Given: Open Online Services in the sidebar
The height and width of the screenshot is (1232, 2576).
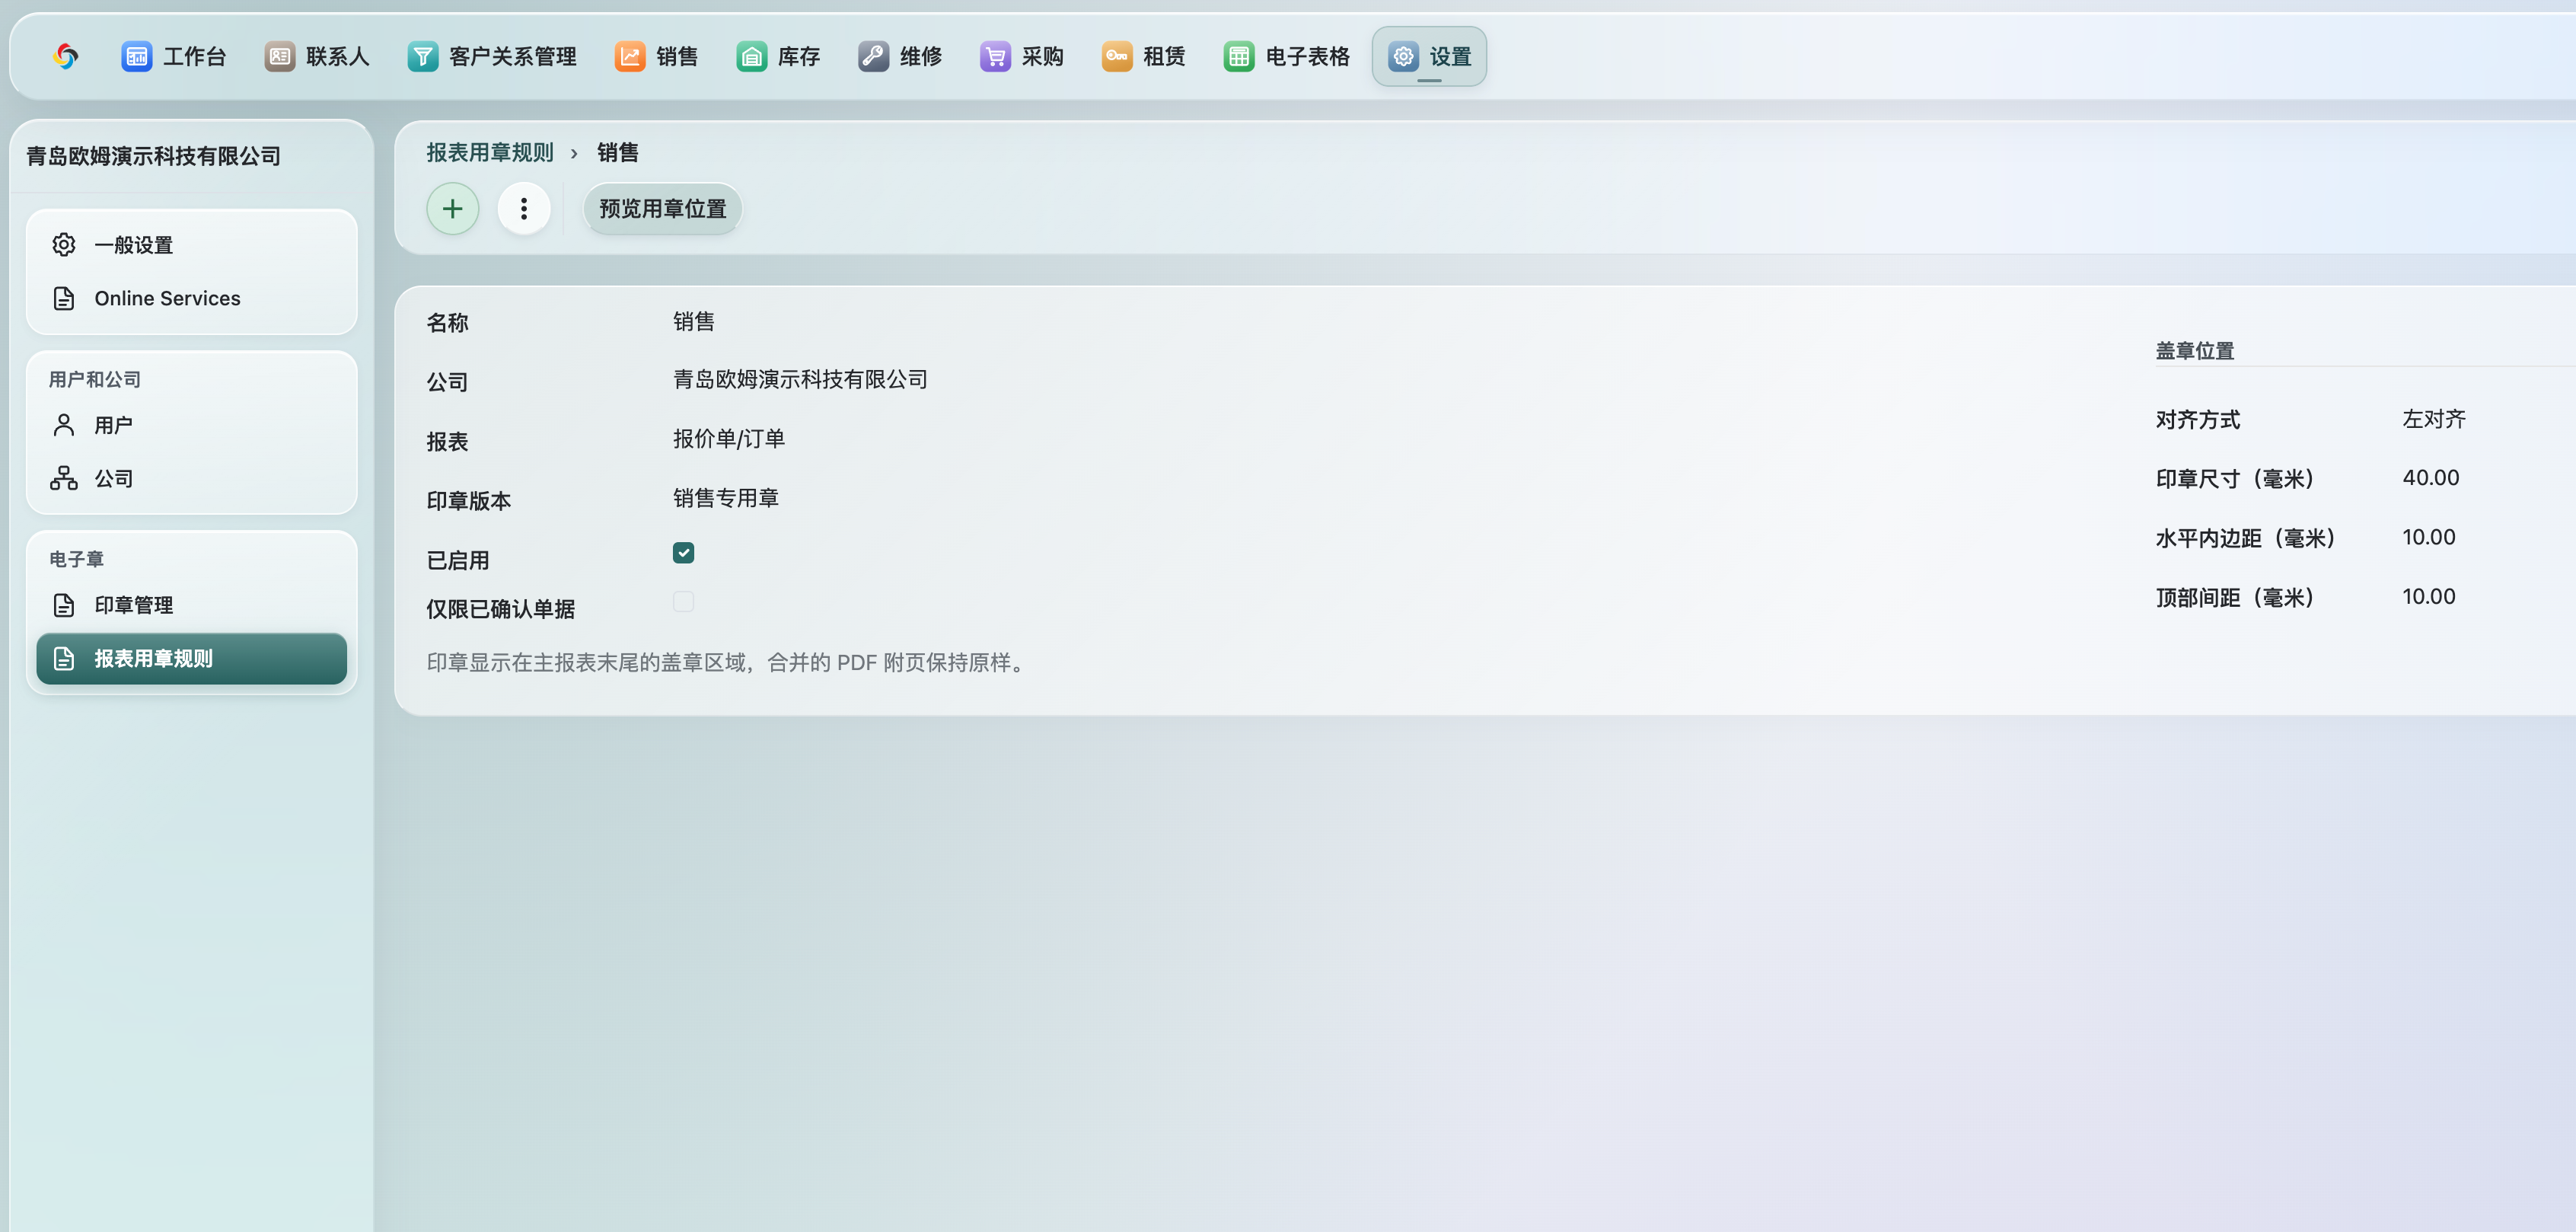Looking at the screenshot, I should click(x=191, y=298).
